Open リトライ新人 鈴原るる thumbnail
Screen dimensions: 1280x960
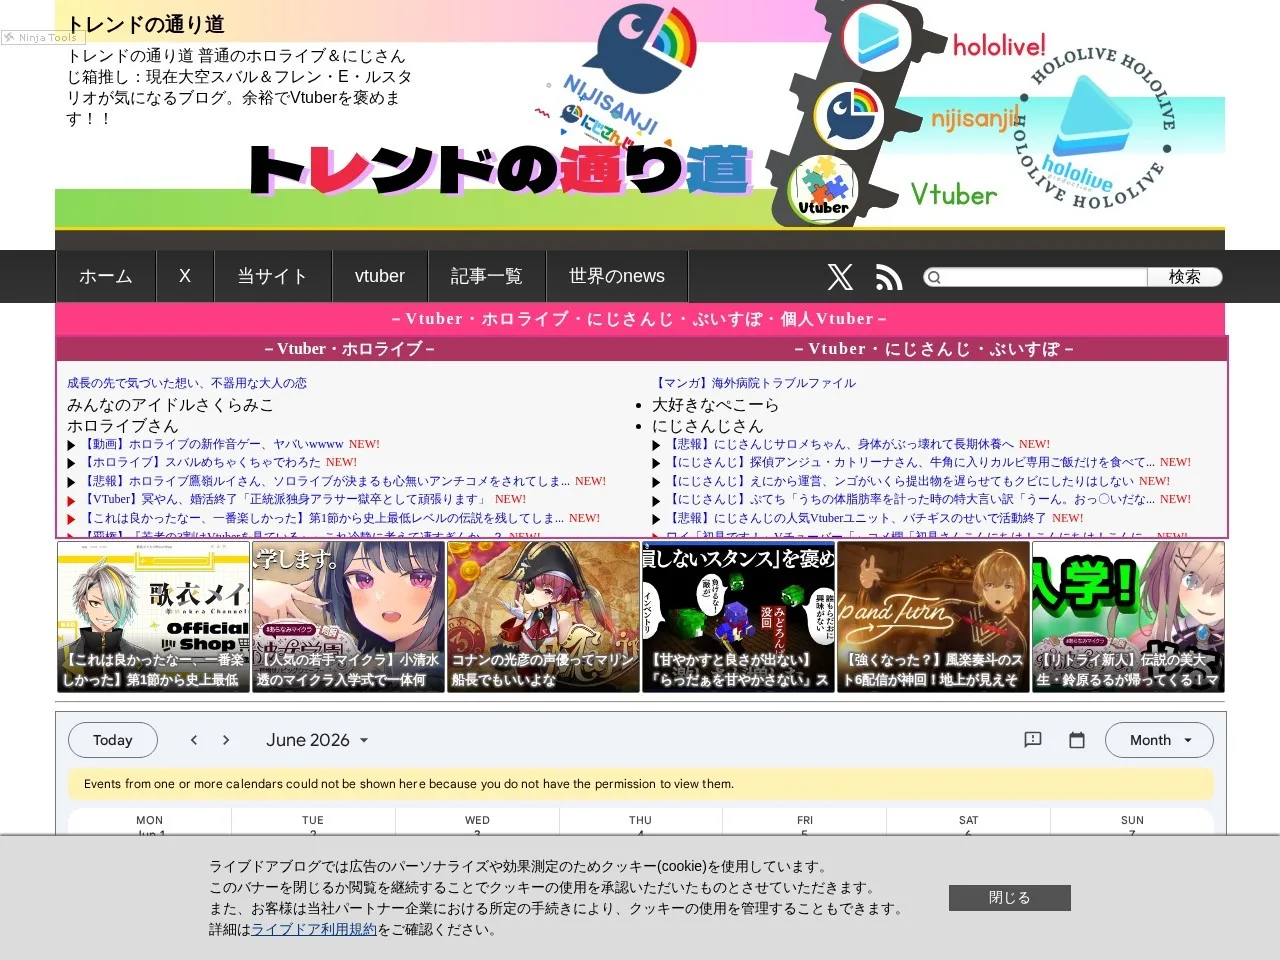coord(1128,617)
